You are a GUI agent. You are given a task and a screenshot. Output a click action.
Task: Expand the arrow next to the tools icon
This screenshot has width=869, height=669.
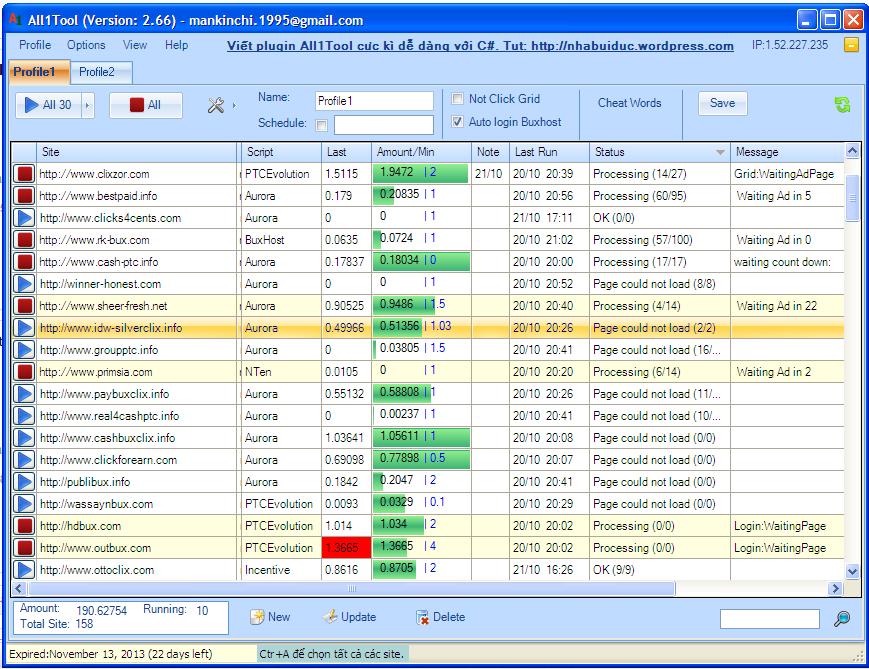click(x=234, y=105)
